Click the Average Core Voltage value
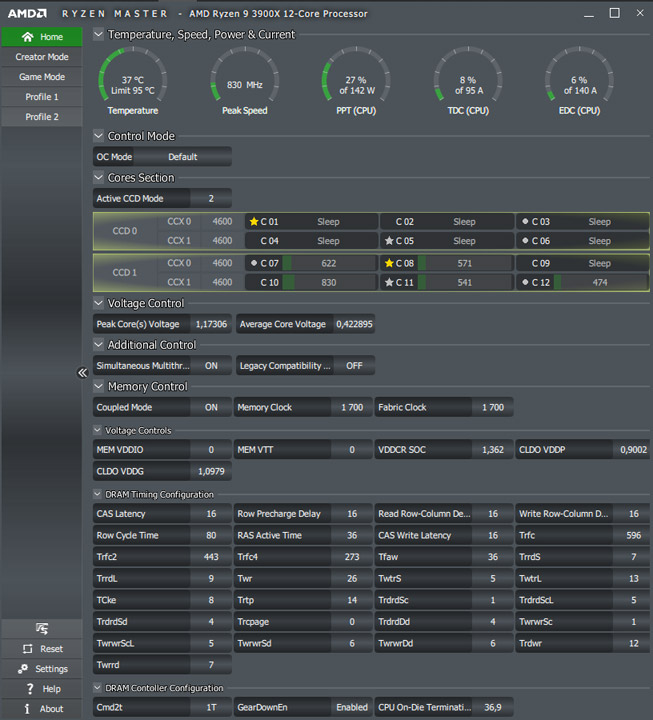Viewport: 653px width, 720px height. coord(354,324)
